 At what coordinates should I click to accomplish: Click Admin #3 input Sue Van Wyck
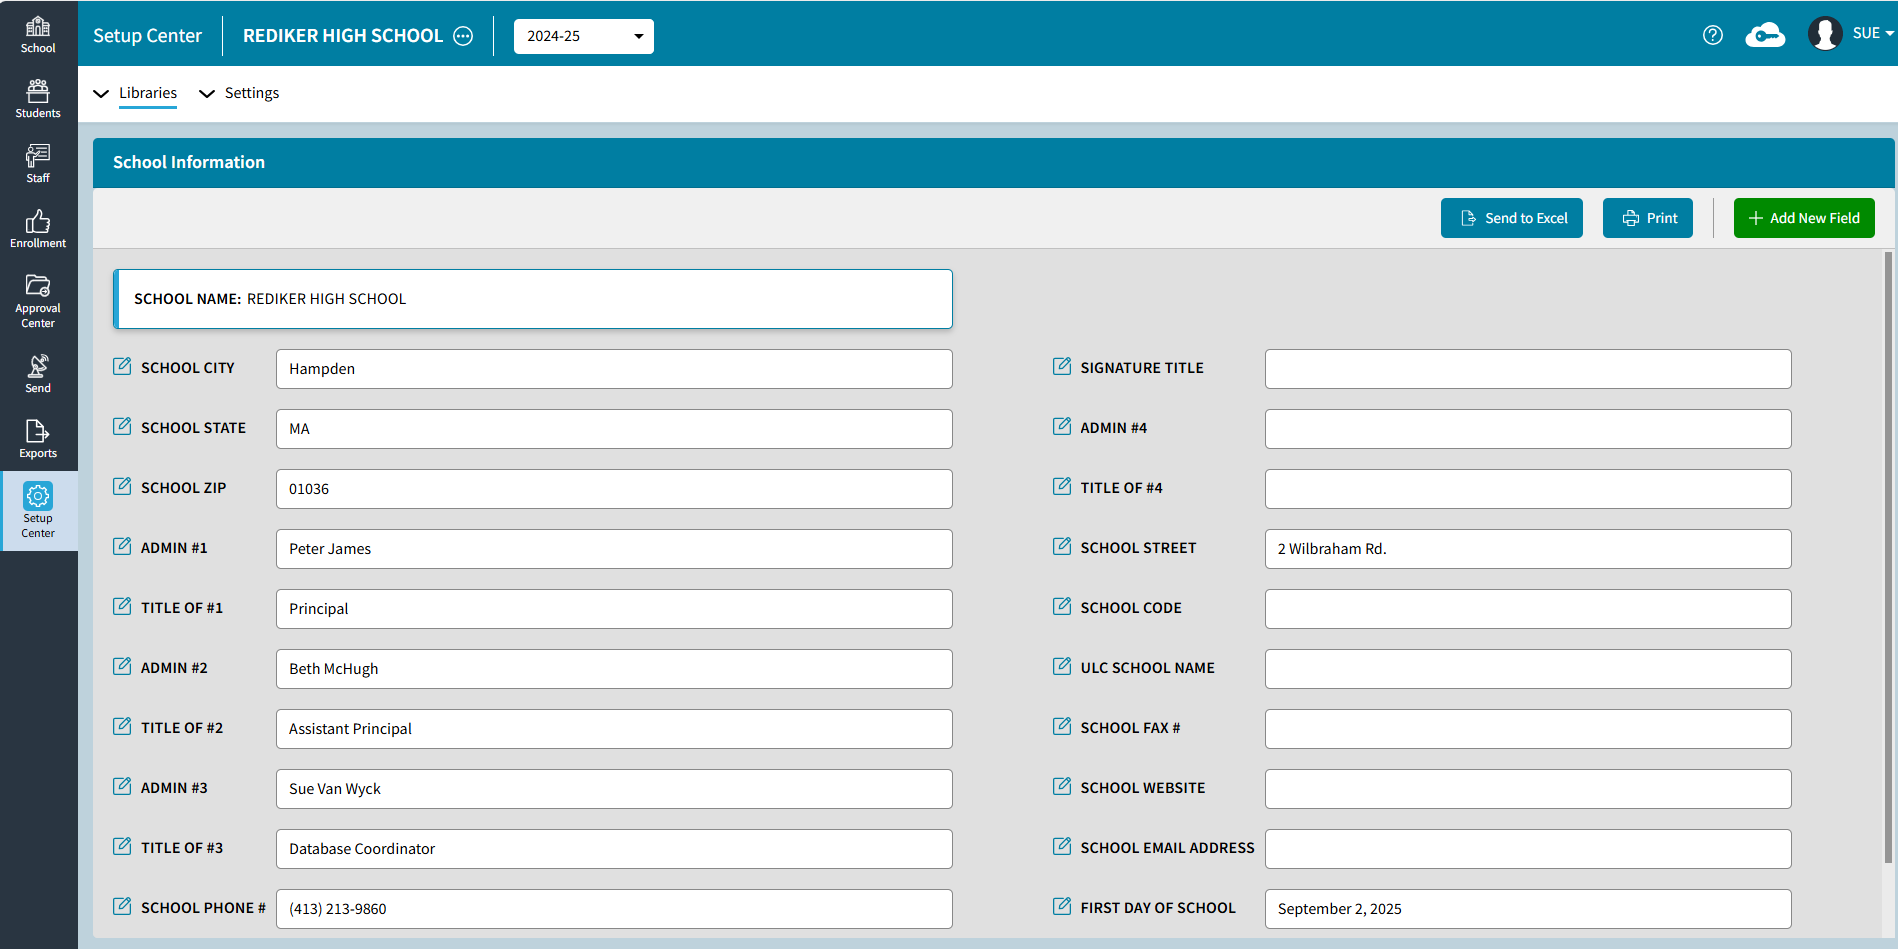coord(614,789)
